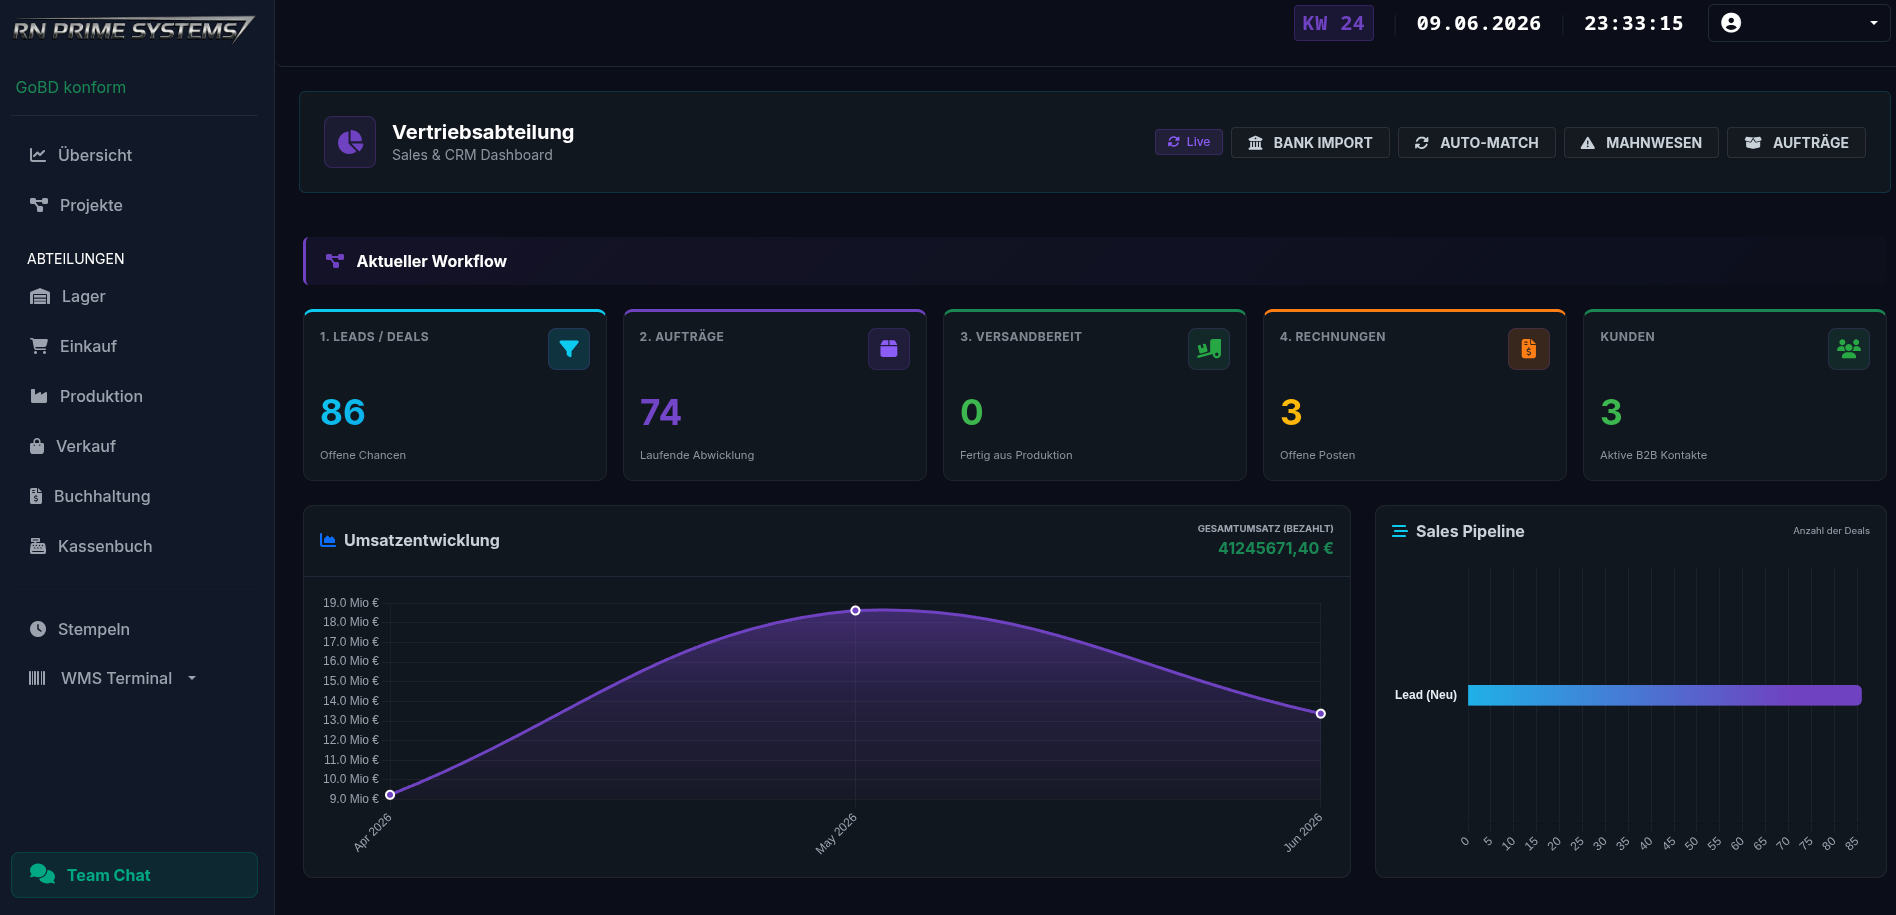This screenshot has height=915, width=1896.
Task: Click the GoBD konform label
Action: 71,87
